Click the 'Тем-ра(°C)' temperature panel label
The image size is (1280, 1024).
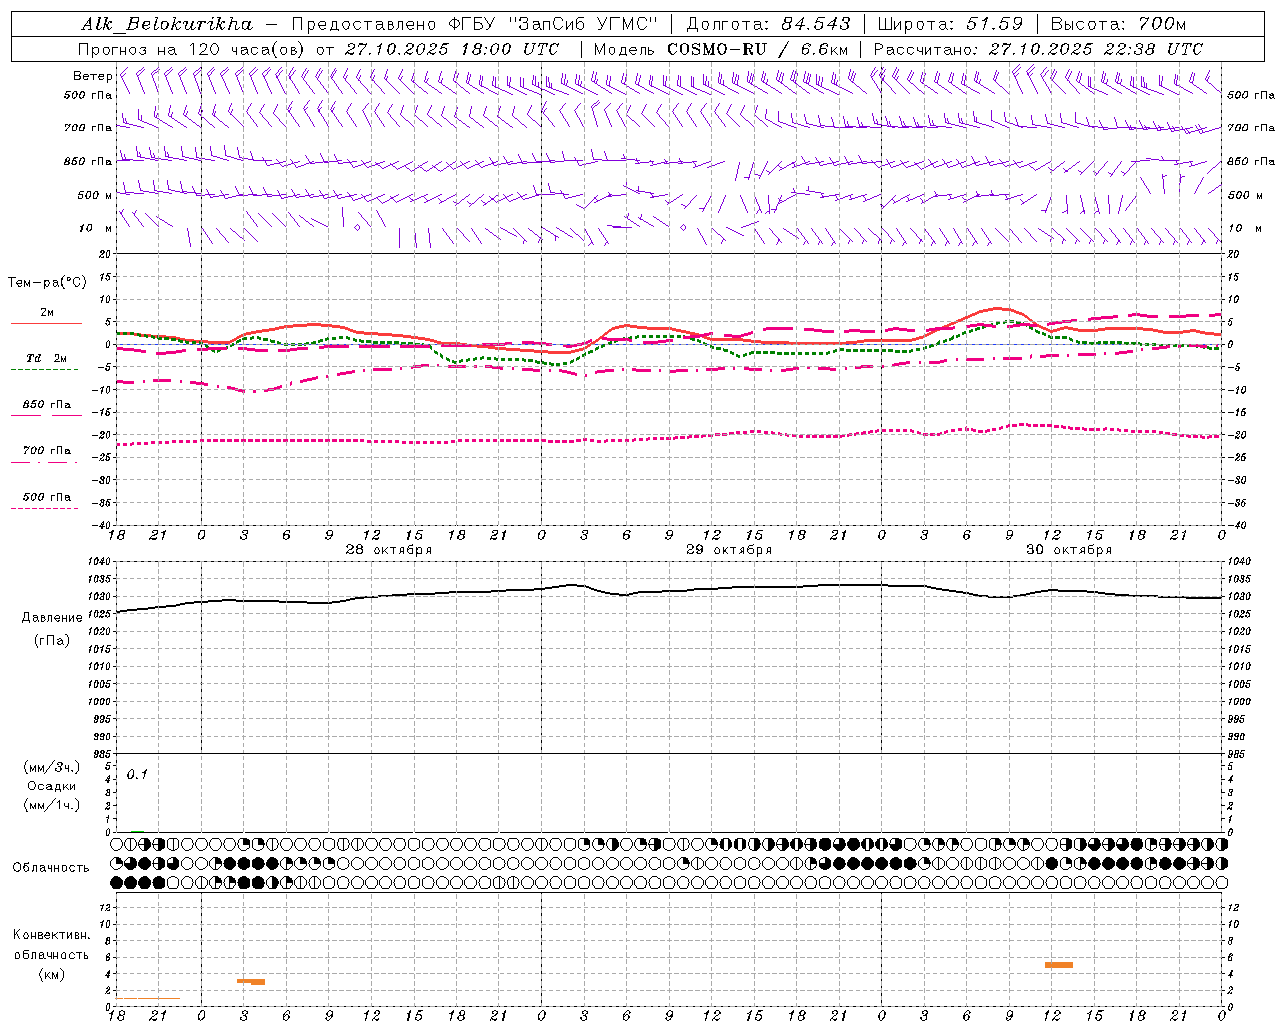[x=47, y=283]
